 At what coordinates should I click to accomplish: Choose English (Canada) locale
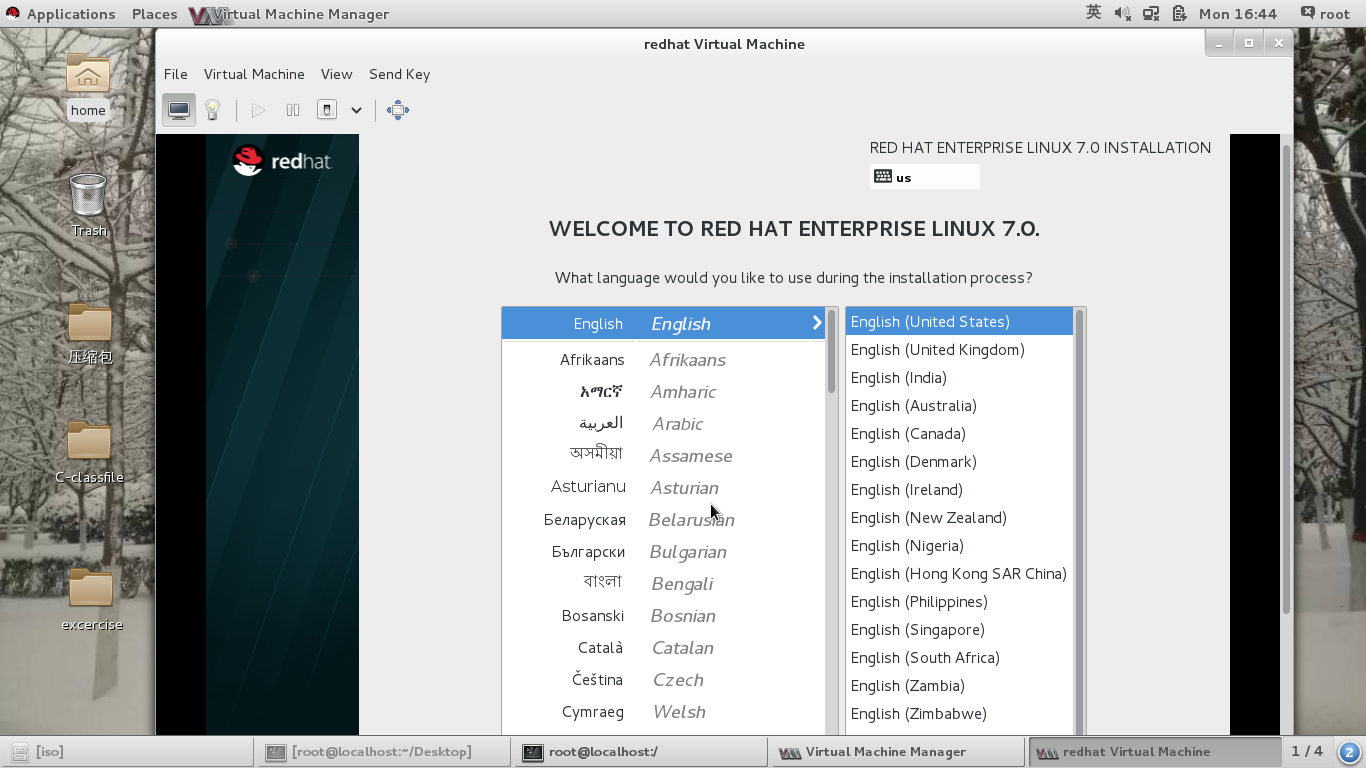pos(959,433)
